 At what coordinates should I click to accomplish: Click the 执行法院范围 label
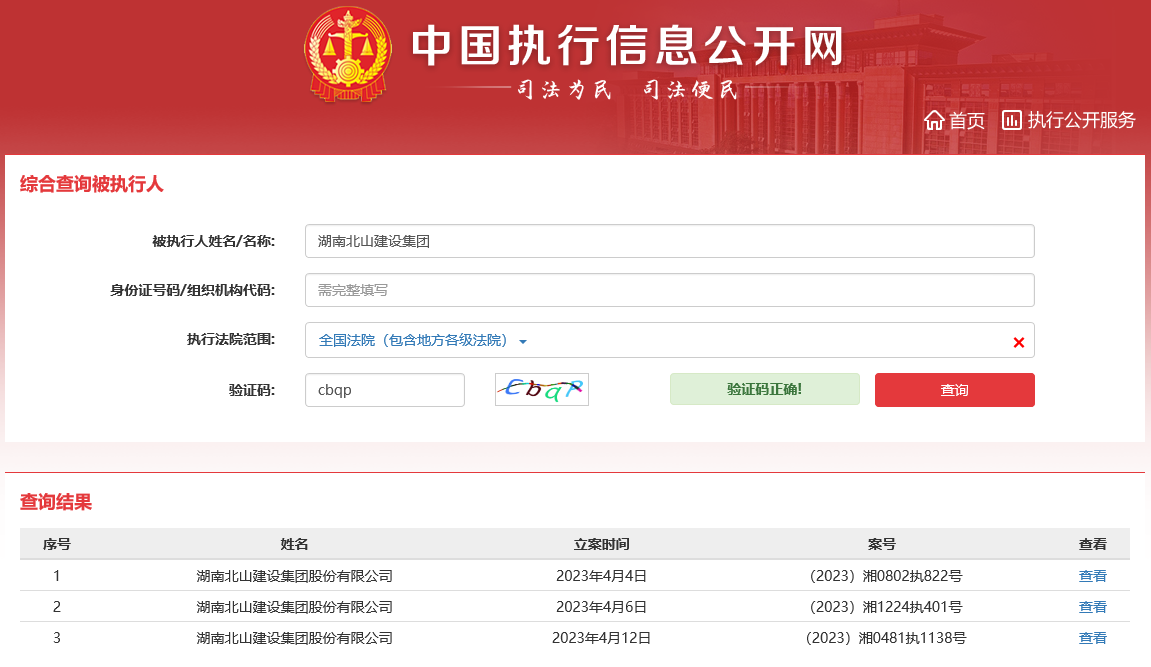[x=230, y=339]
